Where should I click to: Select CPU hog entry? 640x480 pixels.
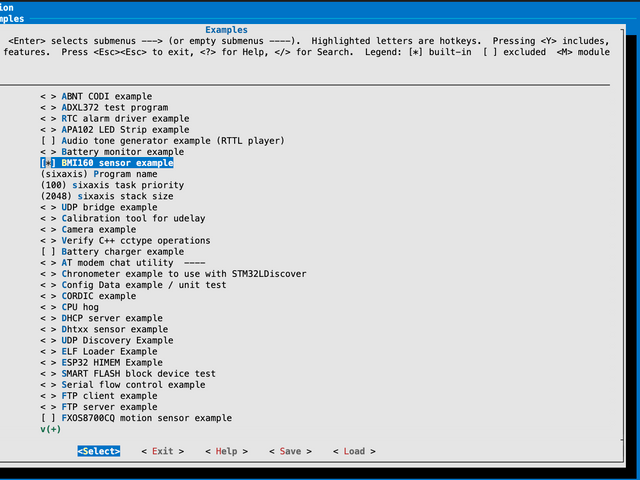coord(69,307)
